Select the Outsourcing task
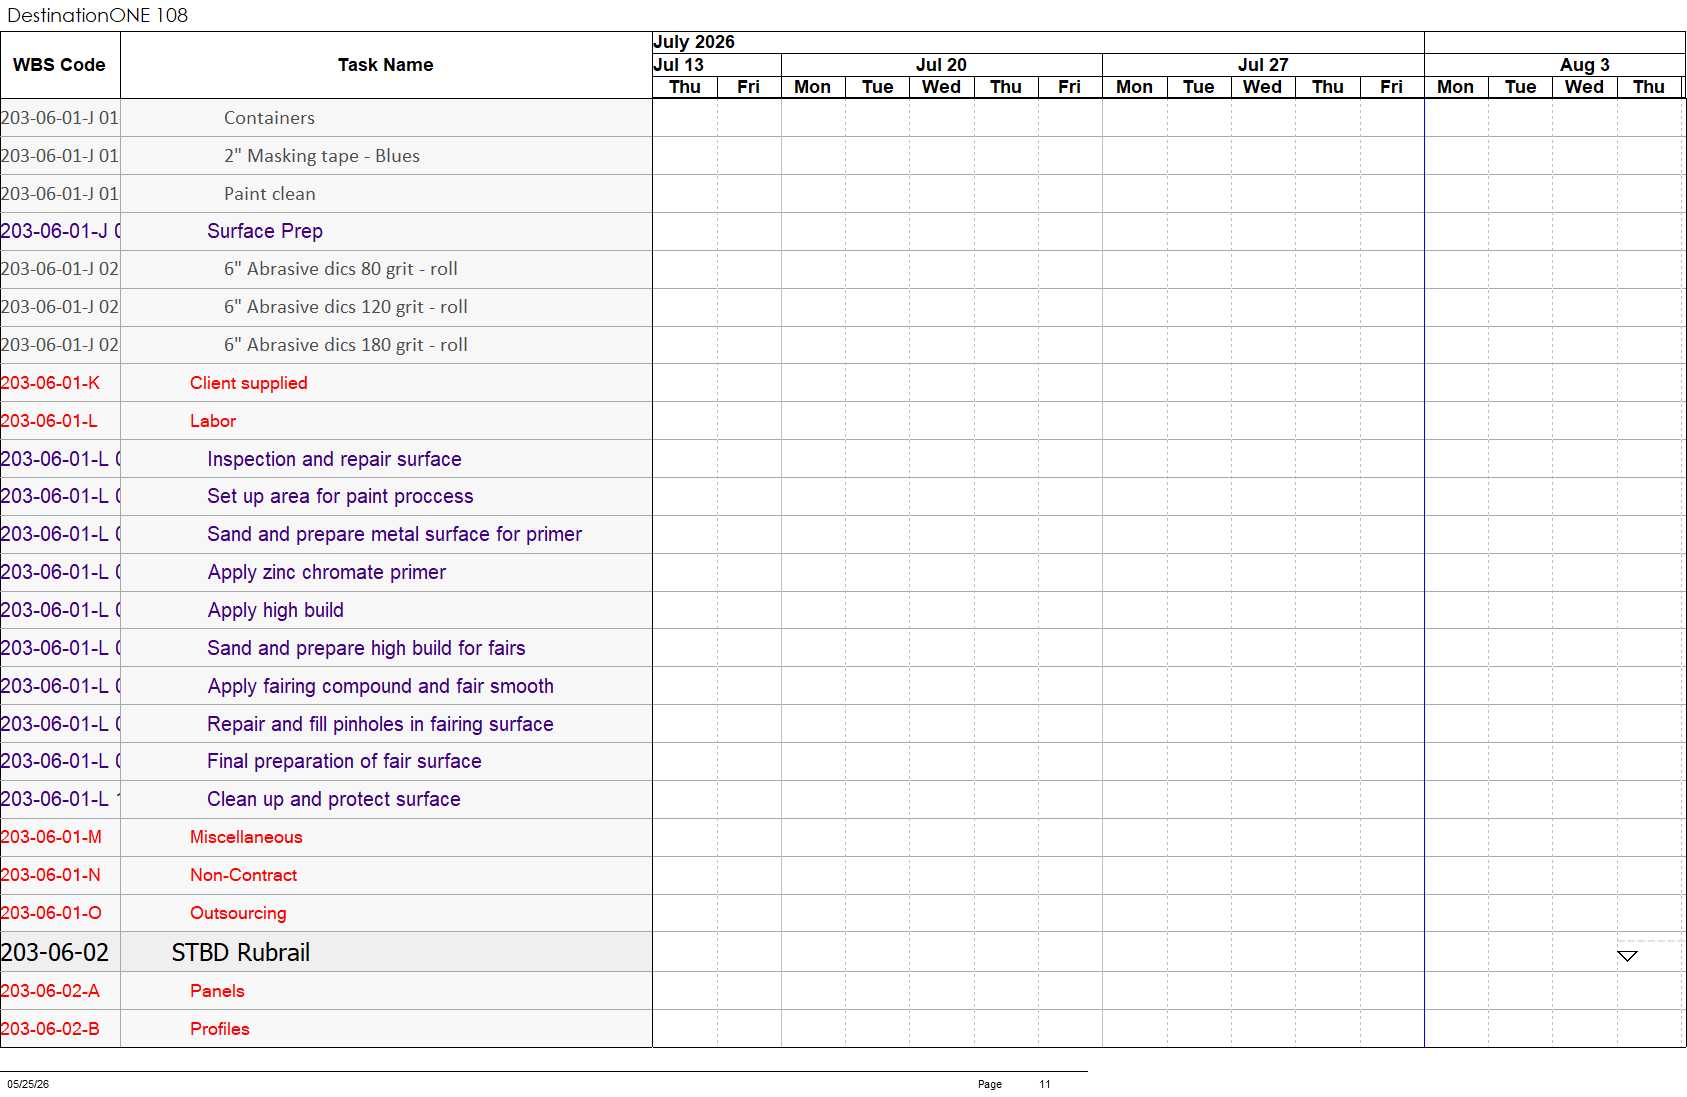The image size is (1687, 1097). (238, 913)
